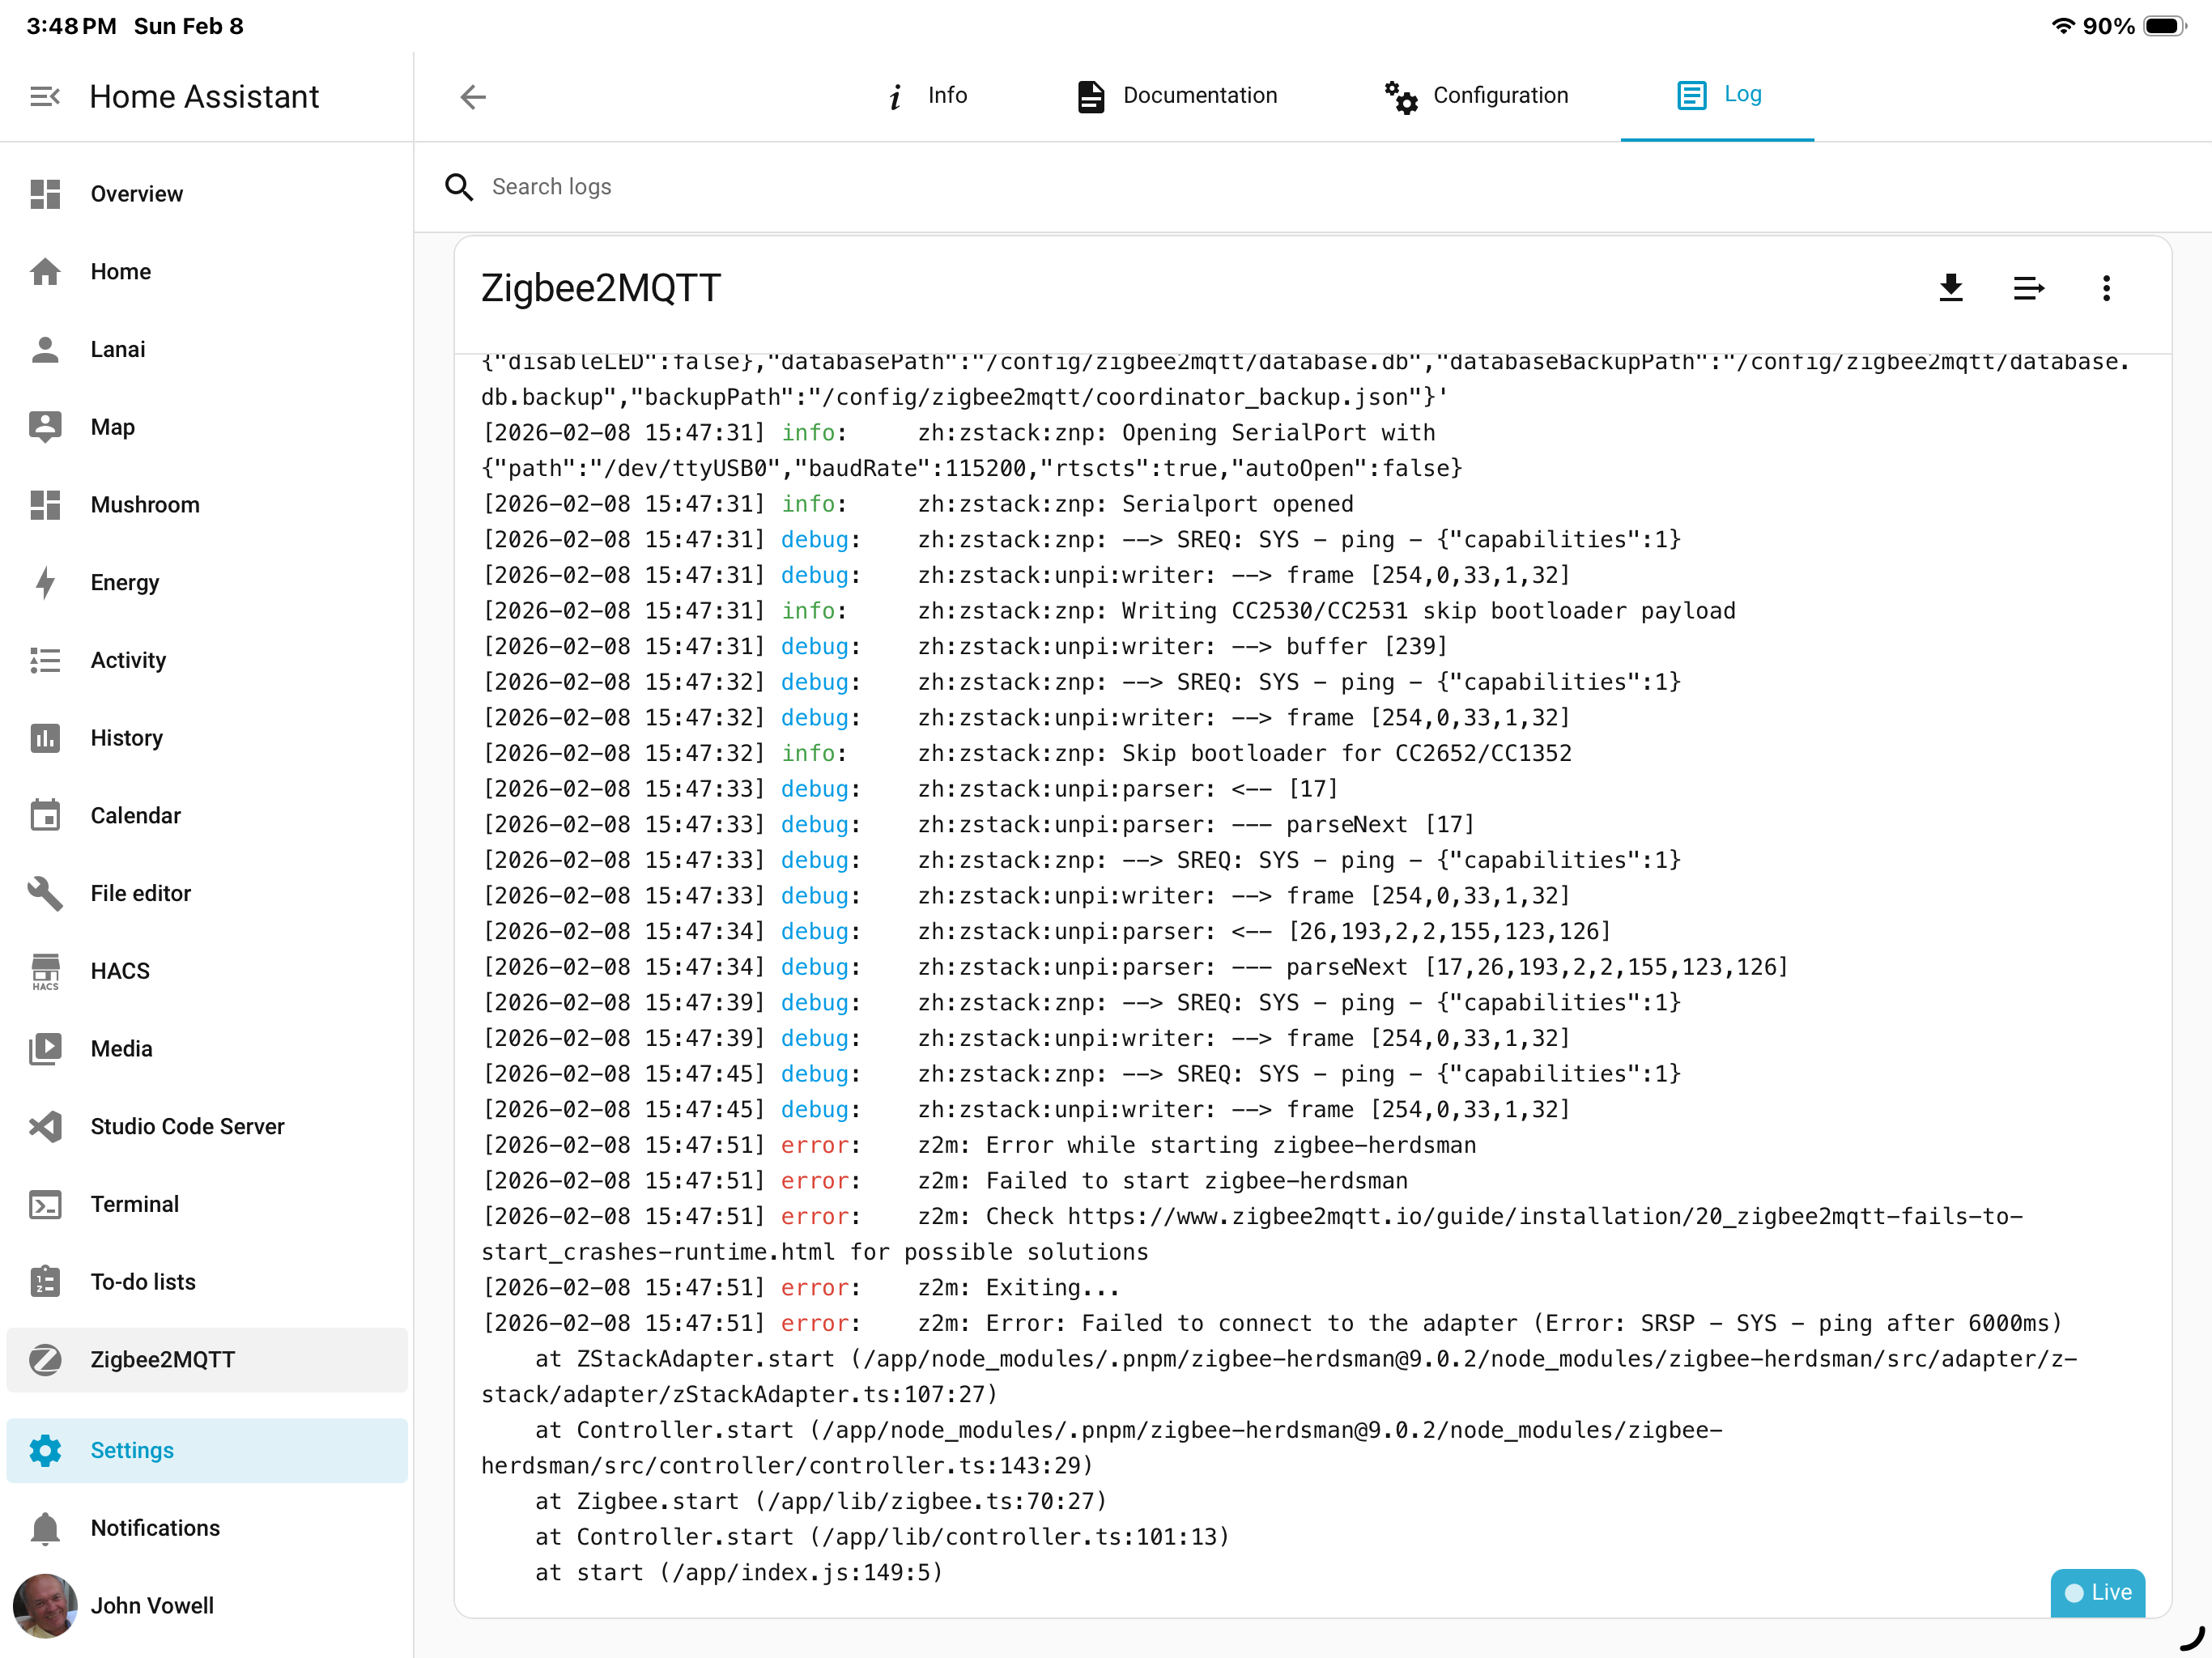
Task: Toggle log line wrap icon
Action: pos(2028,288)
